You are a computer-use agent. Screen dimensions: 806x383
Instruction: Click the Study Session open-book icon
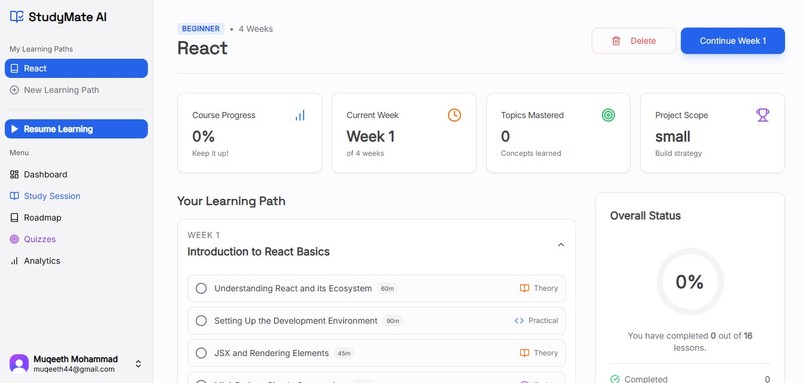coord(14,196)
